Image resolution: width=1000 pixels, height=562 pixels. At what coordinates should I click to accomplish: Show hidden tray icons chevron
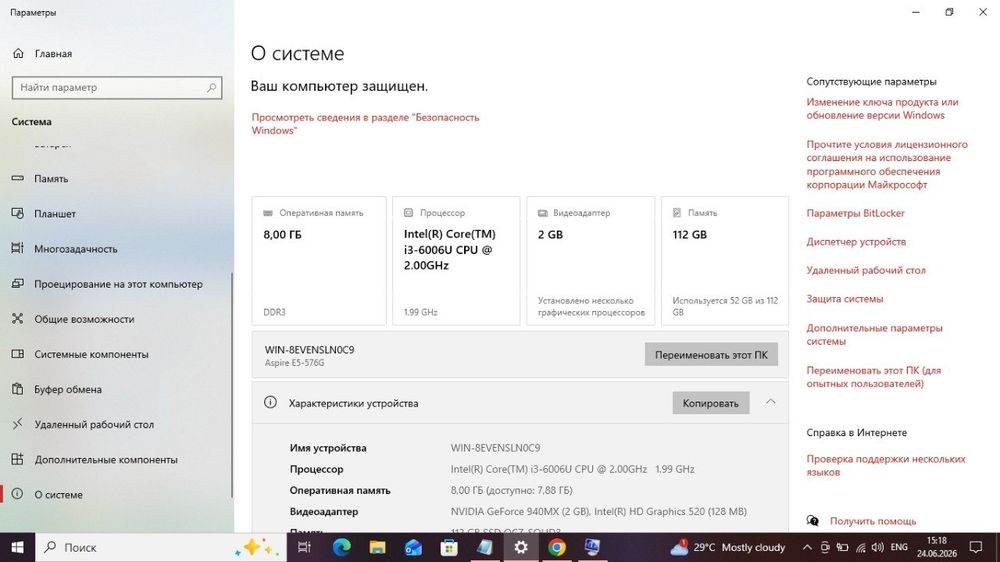click(x=807, y=547)
